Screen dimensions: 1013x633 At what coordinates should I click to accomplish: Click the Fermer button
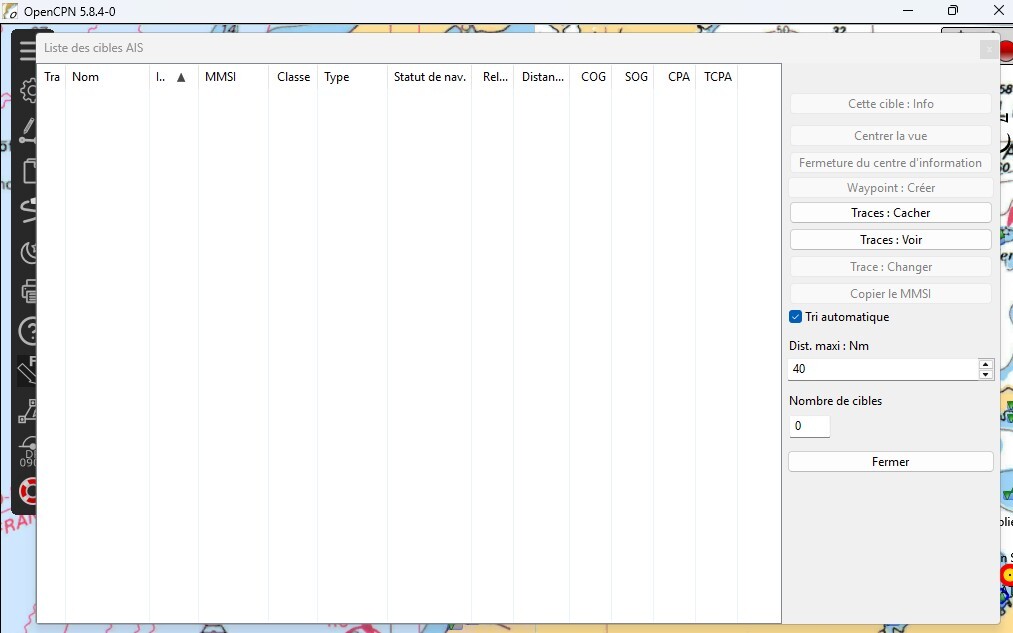click(890, 462)
